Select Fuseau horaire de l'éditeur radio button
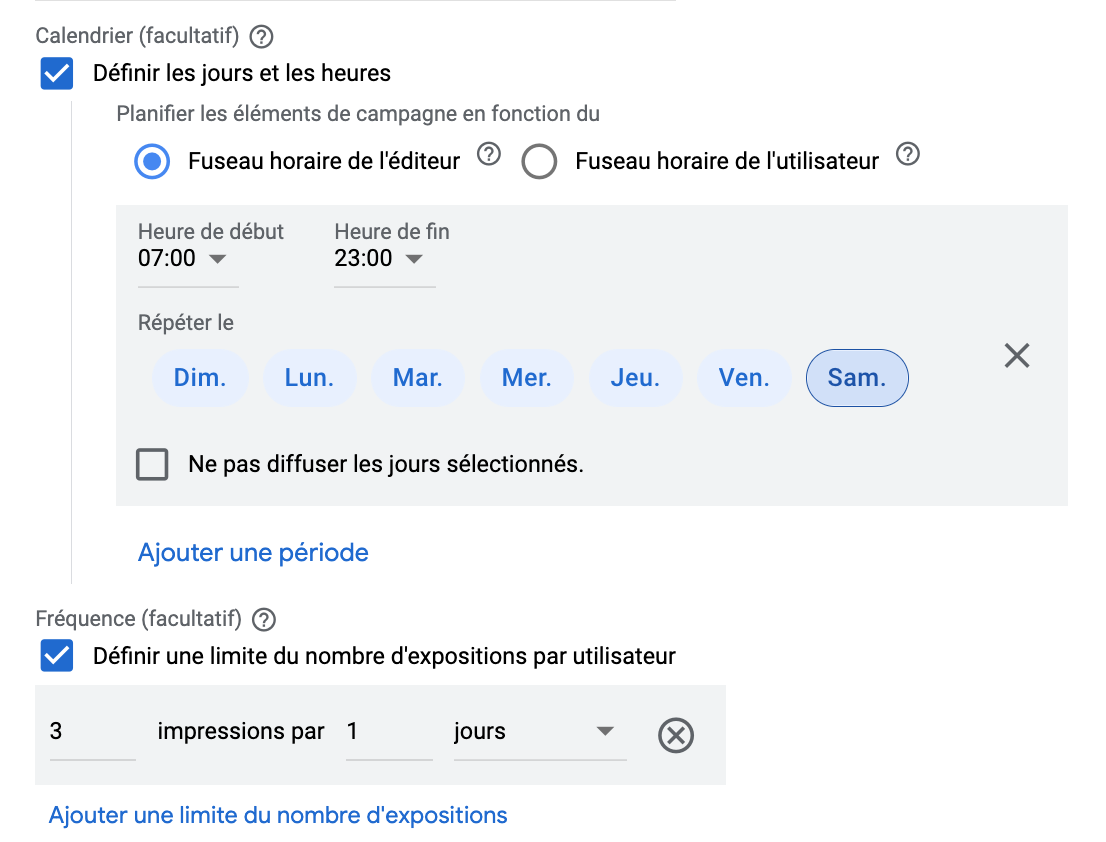 pyautogui.click(x=152, y=161)
